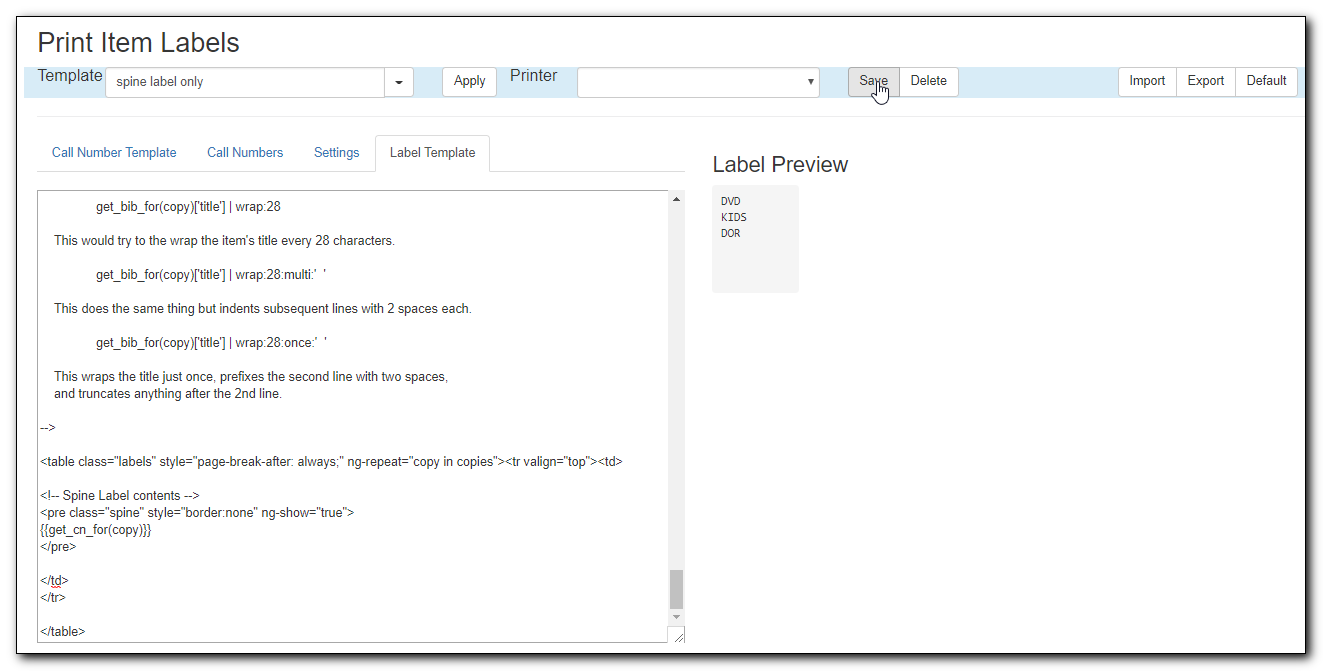Switch to Call Number Template tab
Viewport: 1323px width, 671px height.
coord(114,153)
